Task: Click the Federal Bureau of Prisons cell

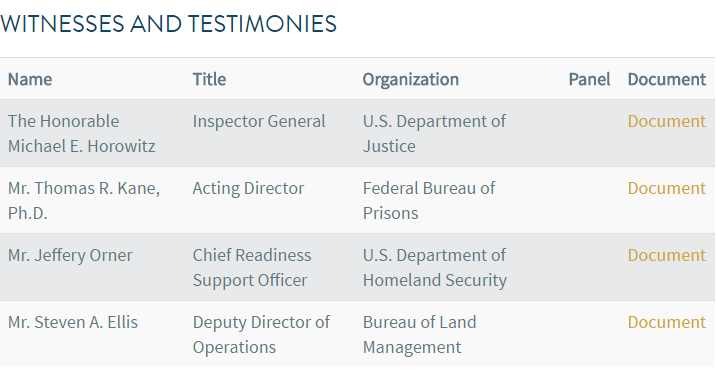Action: tap(429, 201)
